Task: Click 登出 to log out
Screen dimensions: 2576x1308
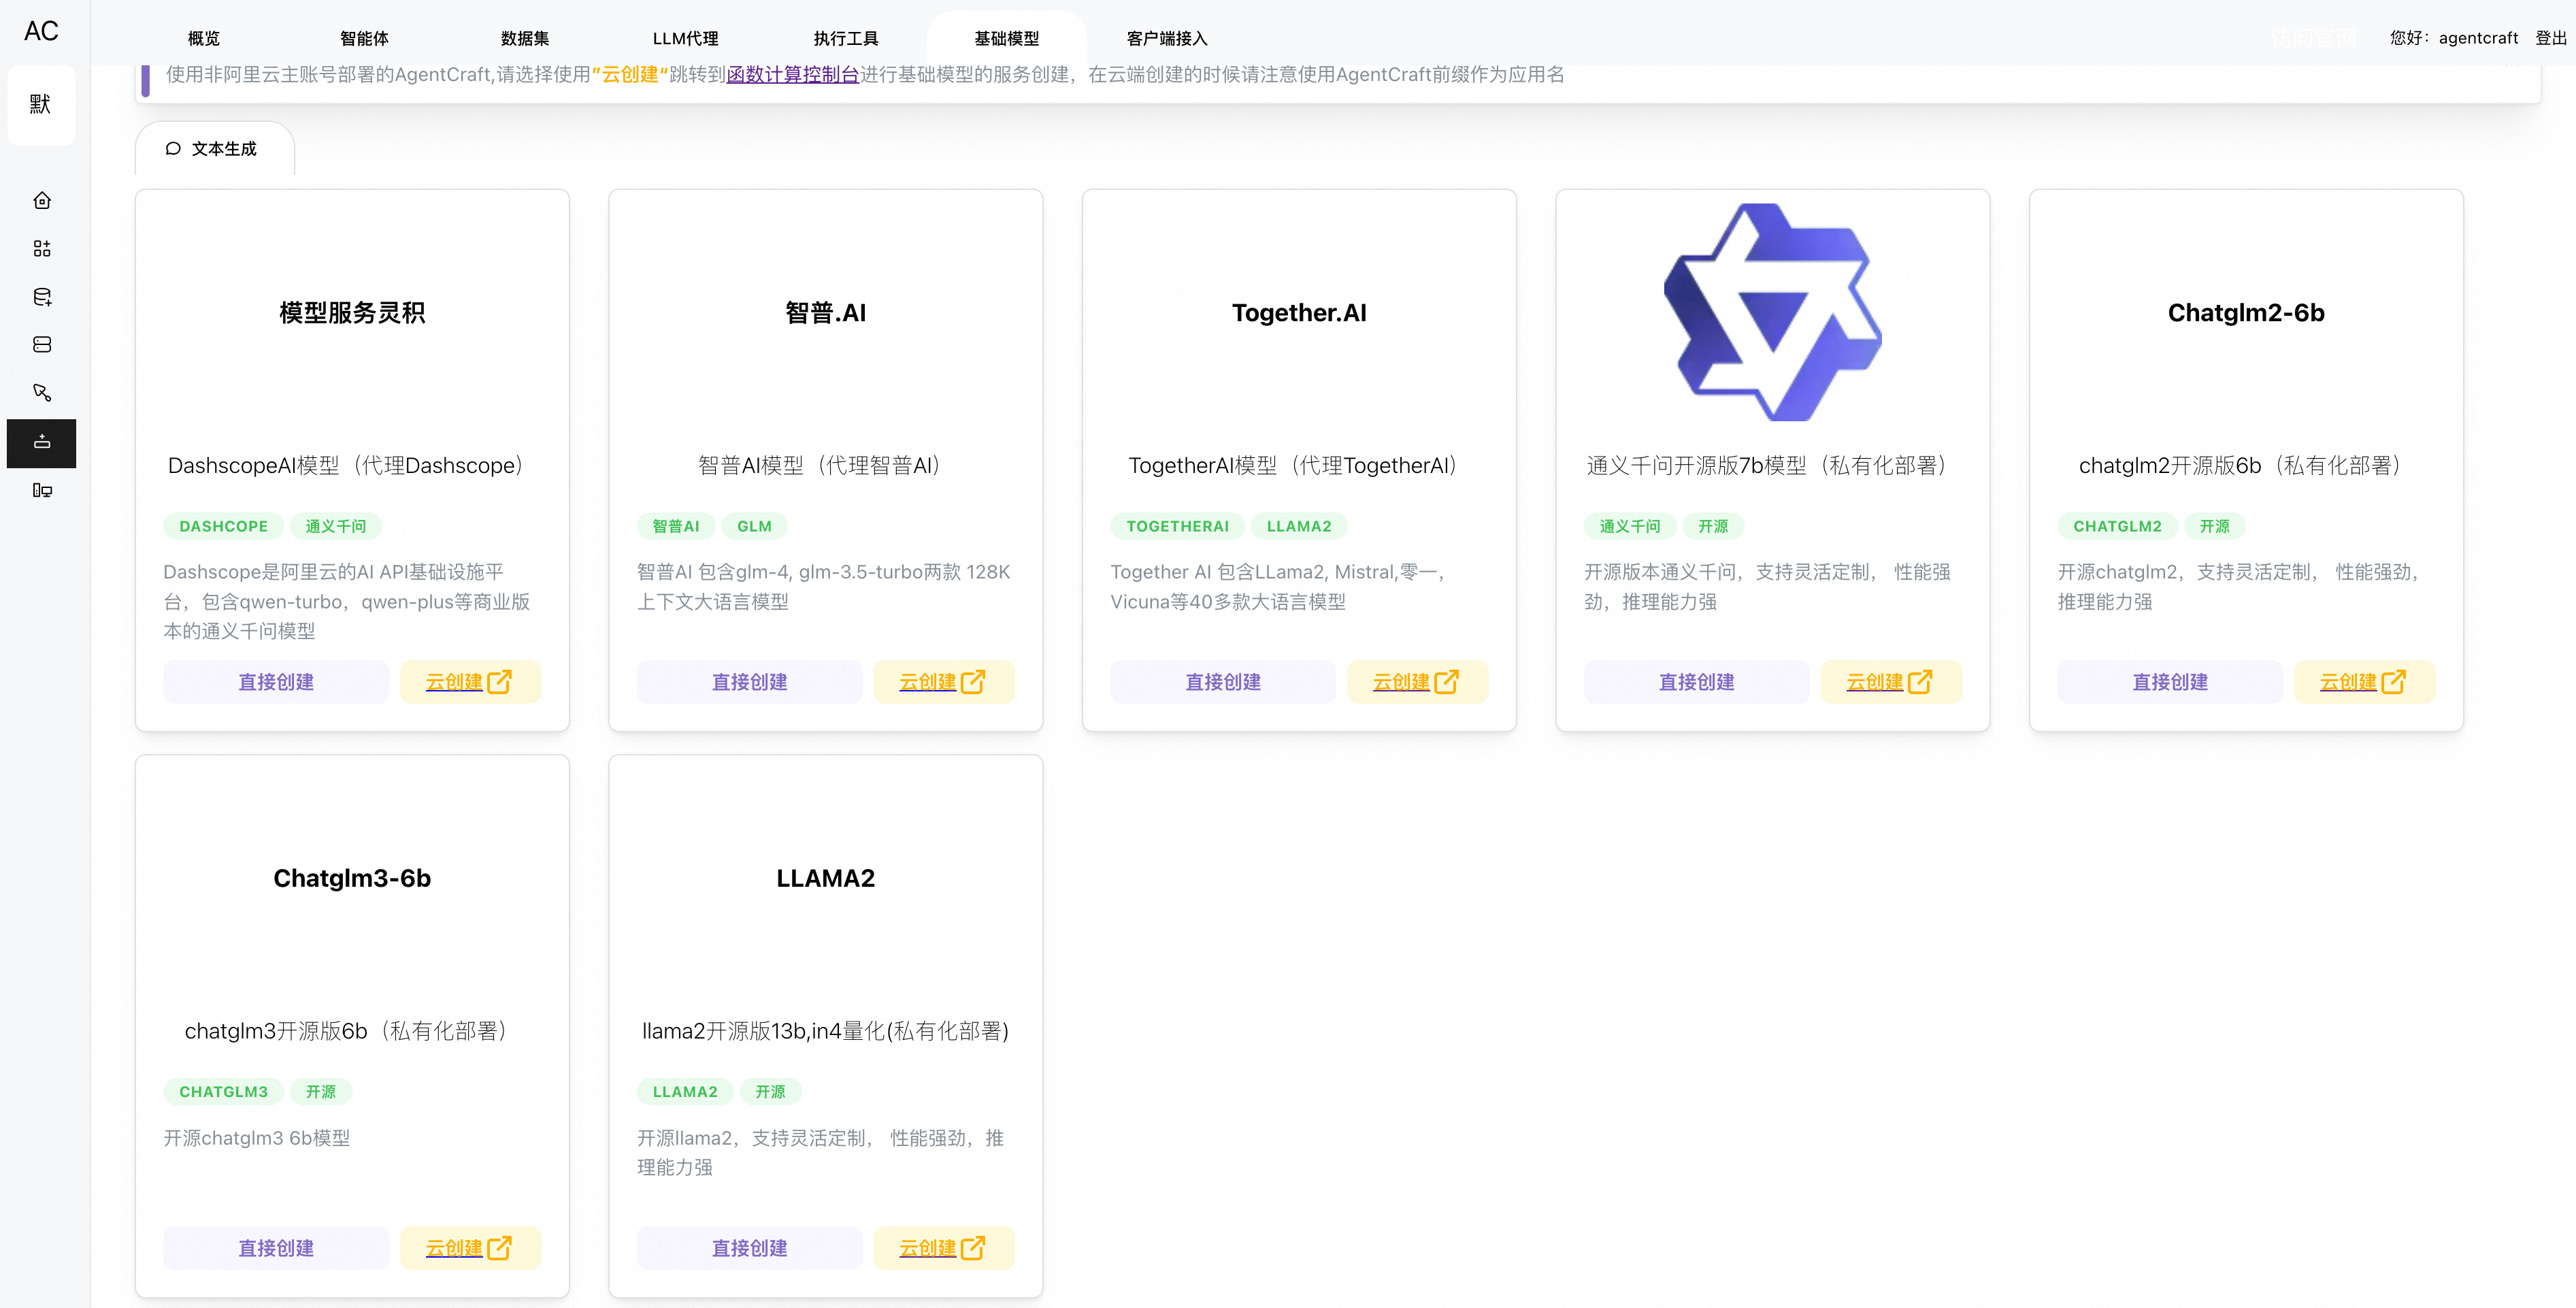Action: (x=2551, y=38)
